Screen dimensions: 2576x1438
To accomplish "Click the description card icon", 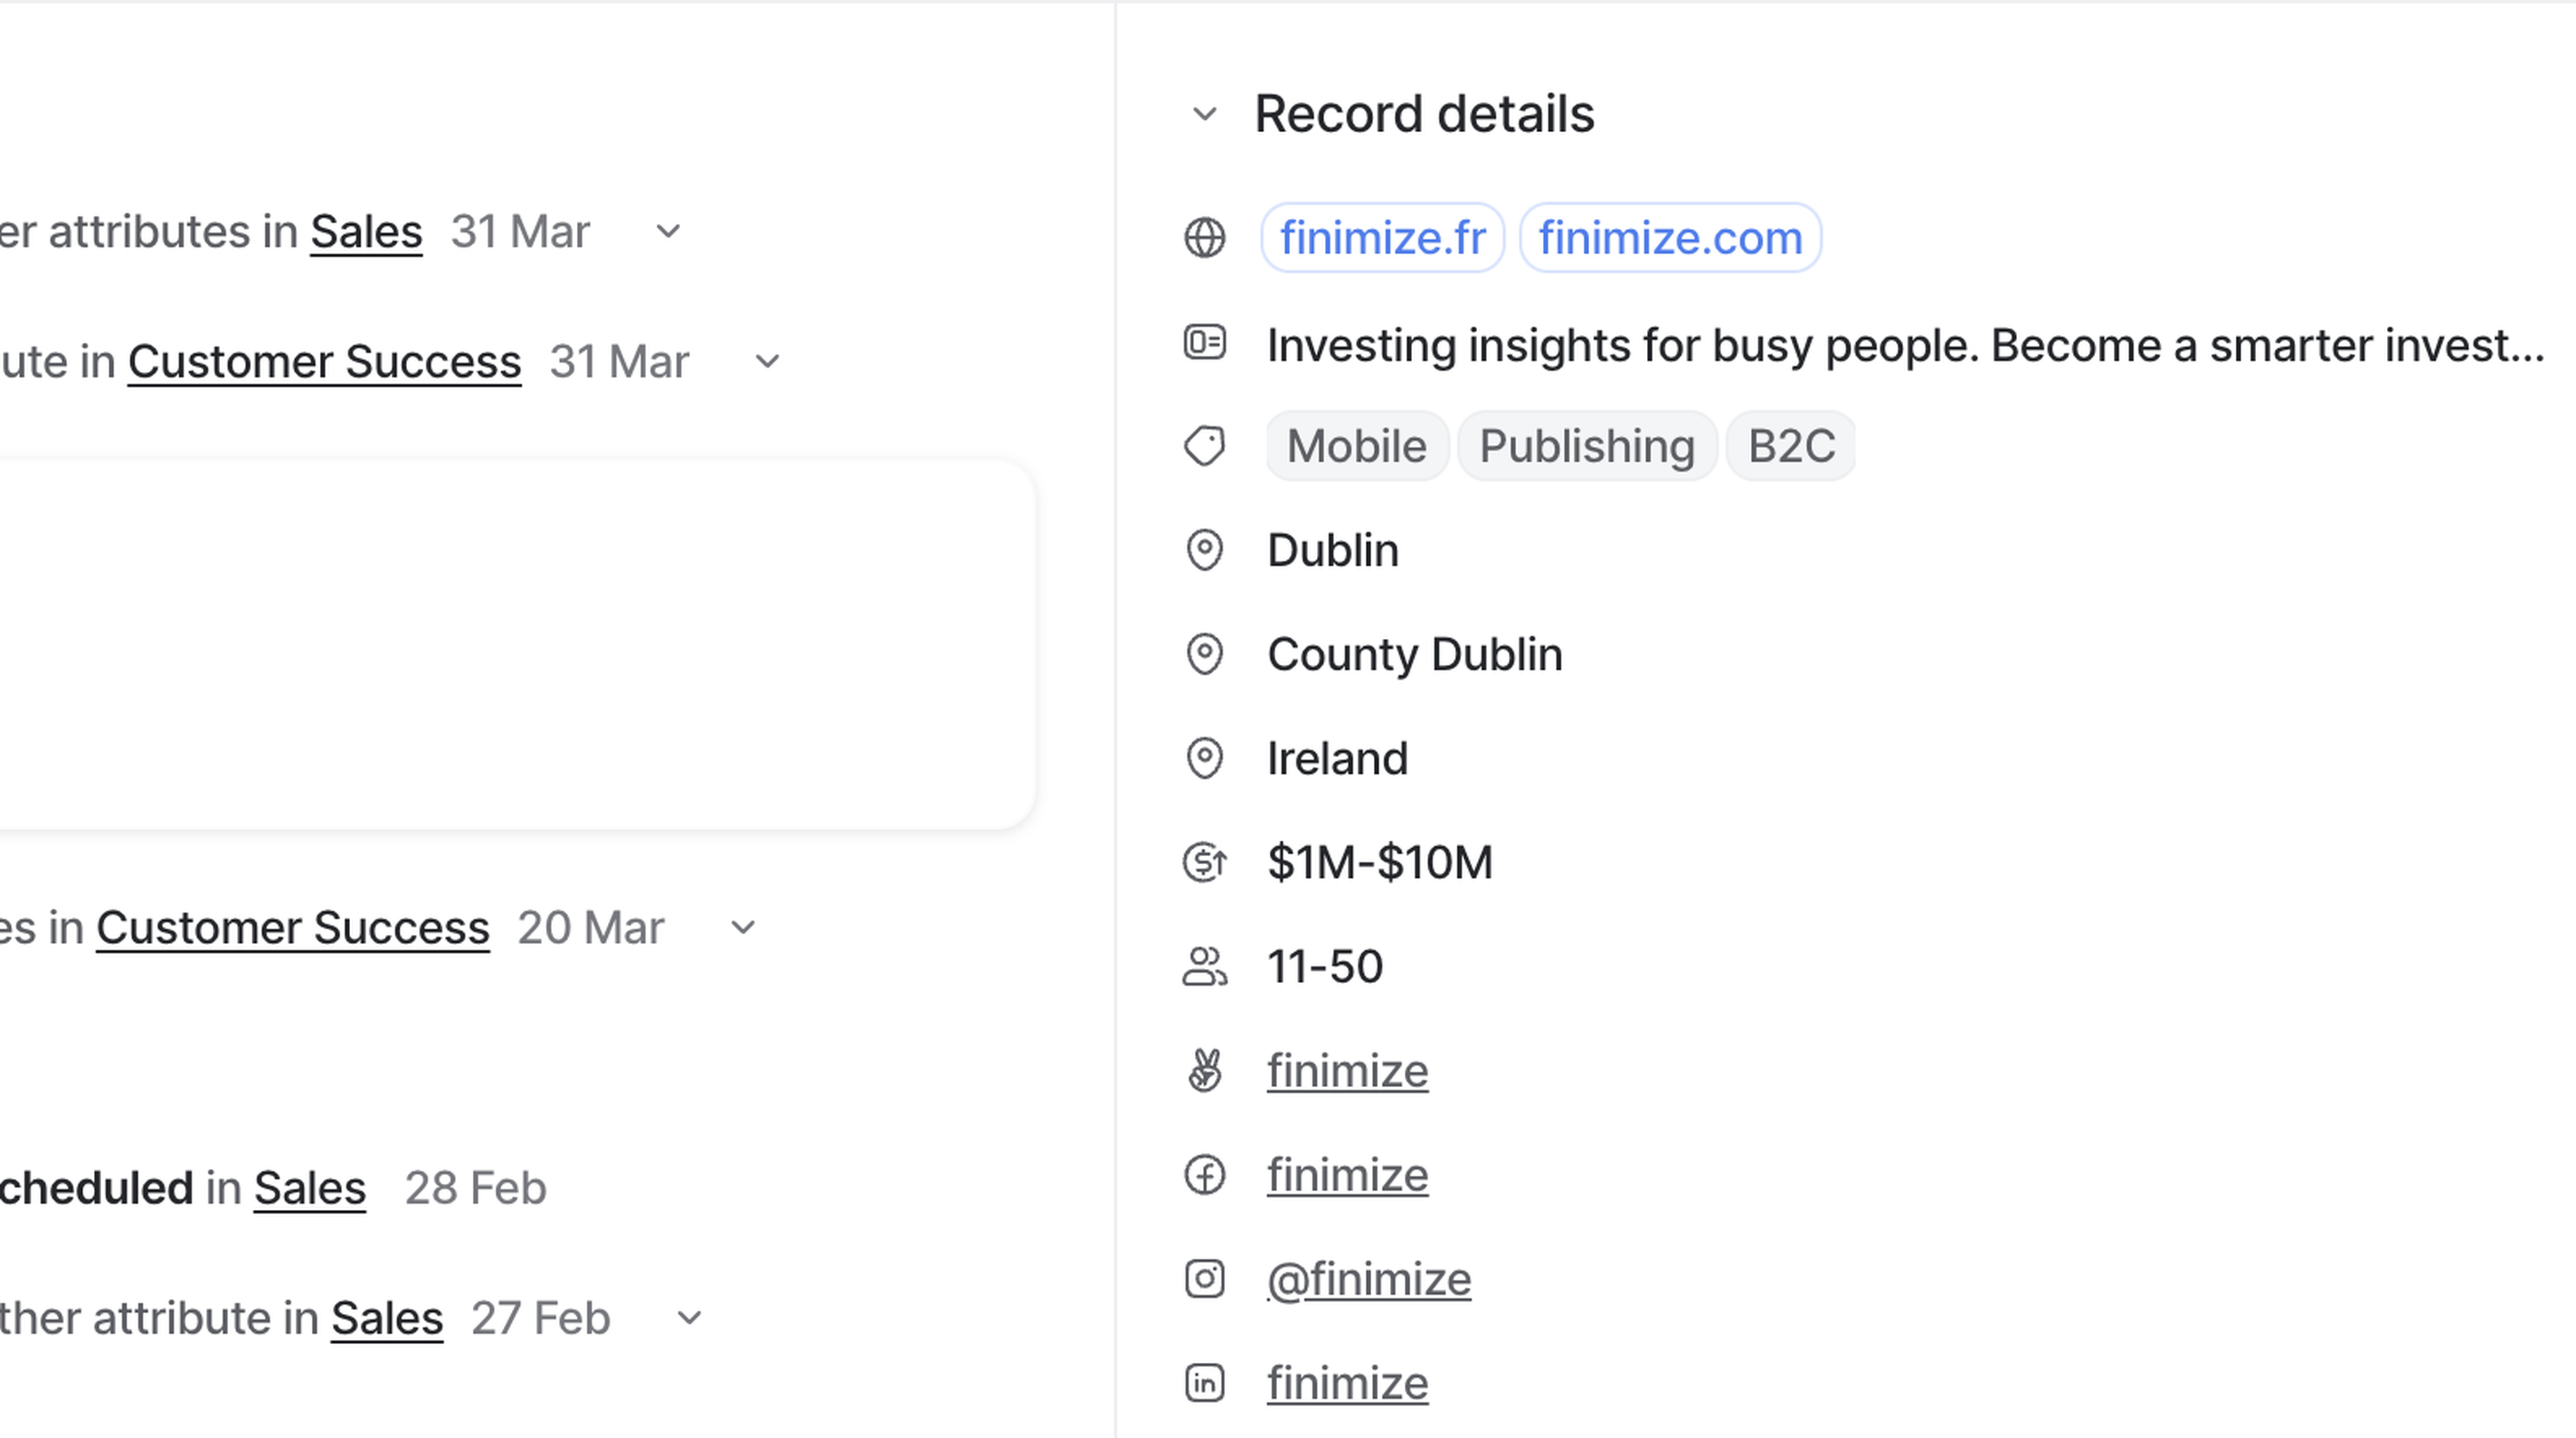I will tap(1204, 343).
